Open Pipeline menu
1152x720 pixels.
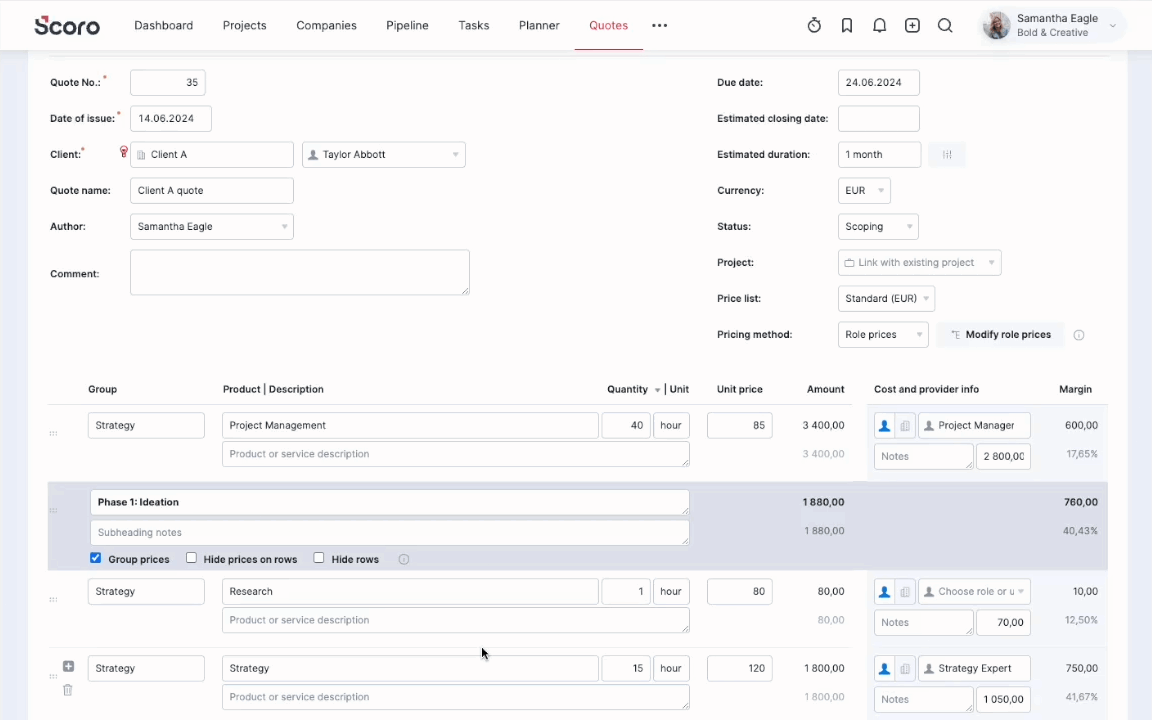[407, 26]
